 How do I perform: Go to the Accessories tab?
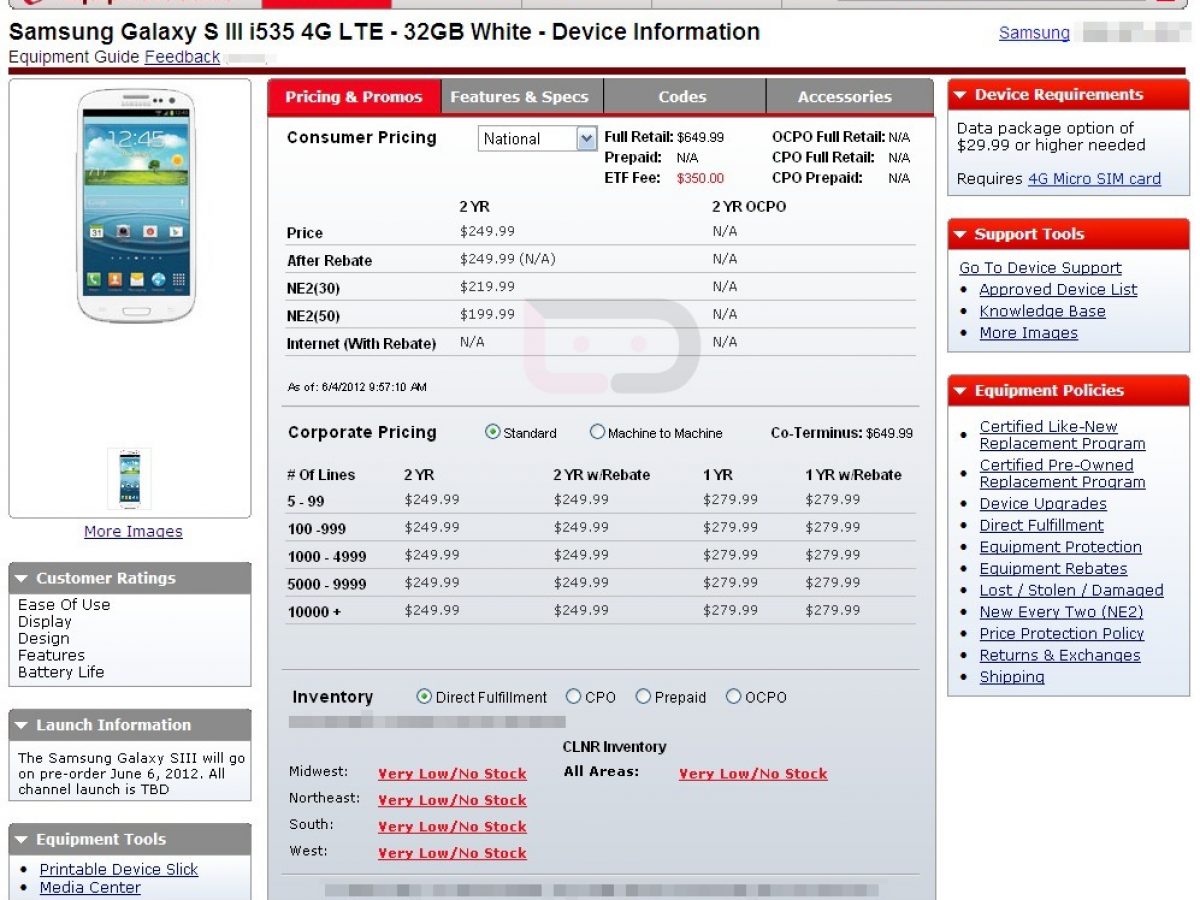(844, 97)
